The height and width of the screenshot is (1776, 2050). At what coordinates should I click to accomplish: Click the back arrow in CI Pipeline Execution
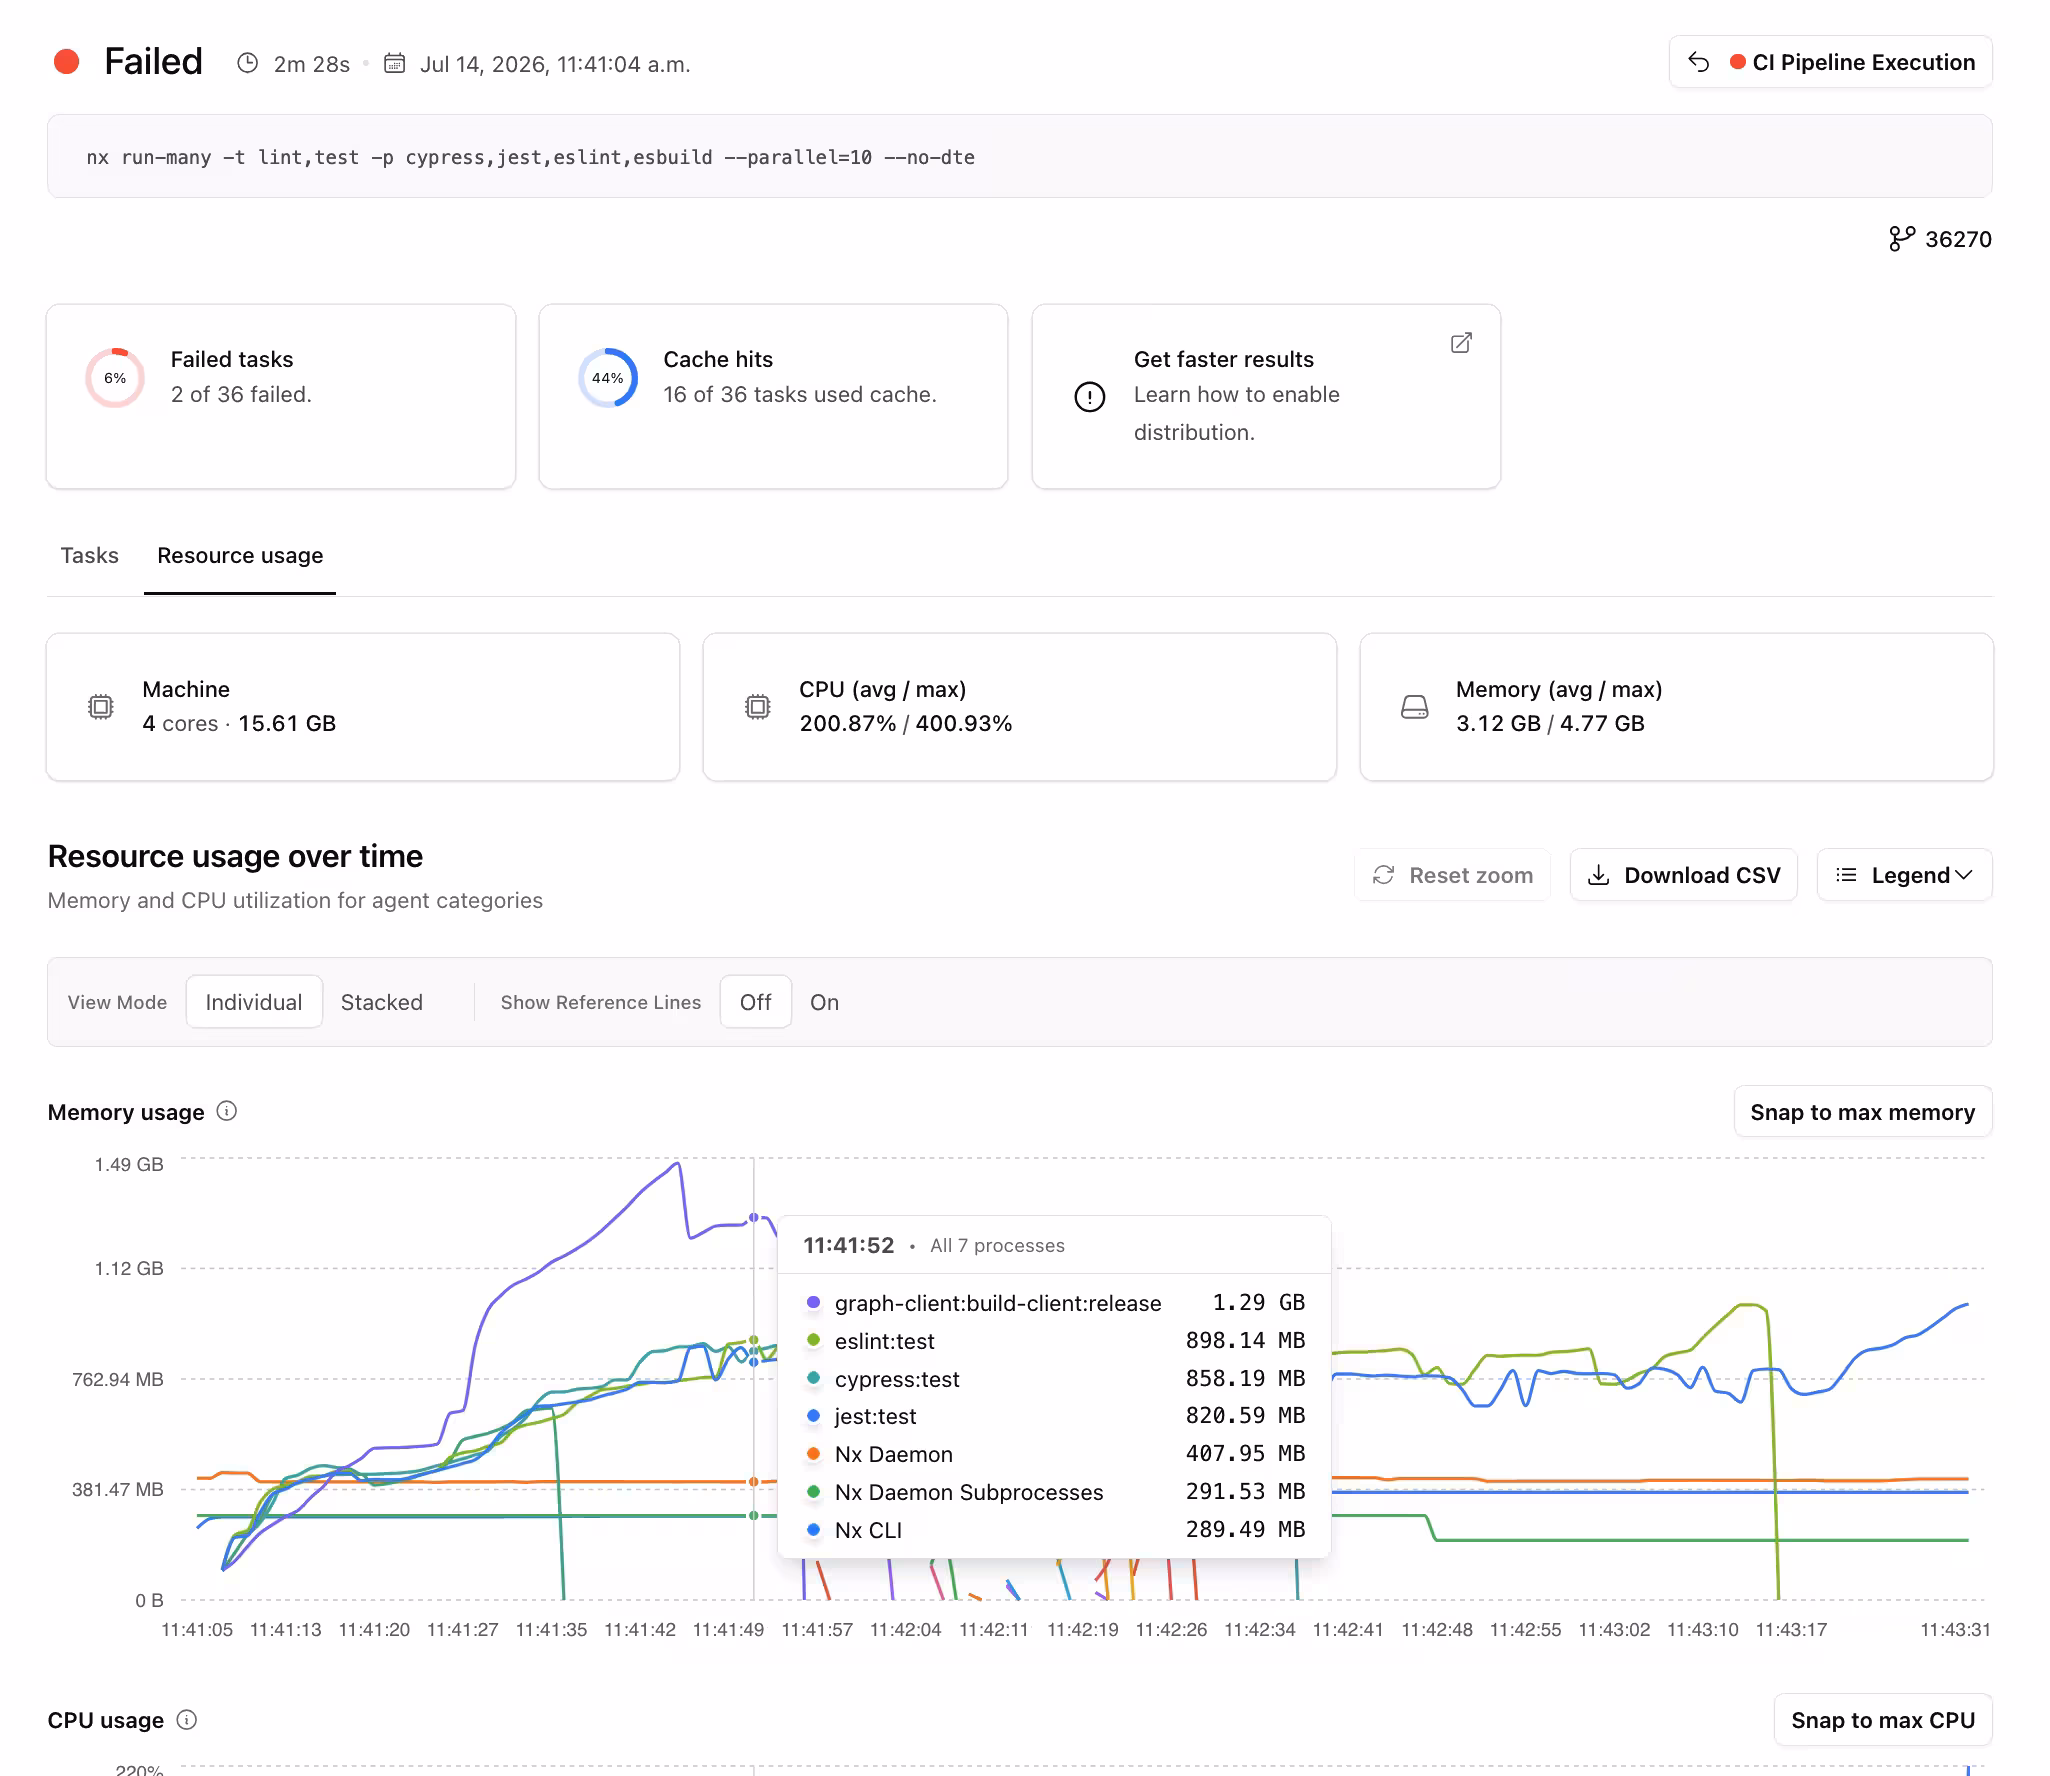(x=1699, y=62)
